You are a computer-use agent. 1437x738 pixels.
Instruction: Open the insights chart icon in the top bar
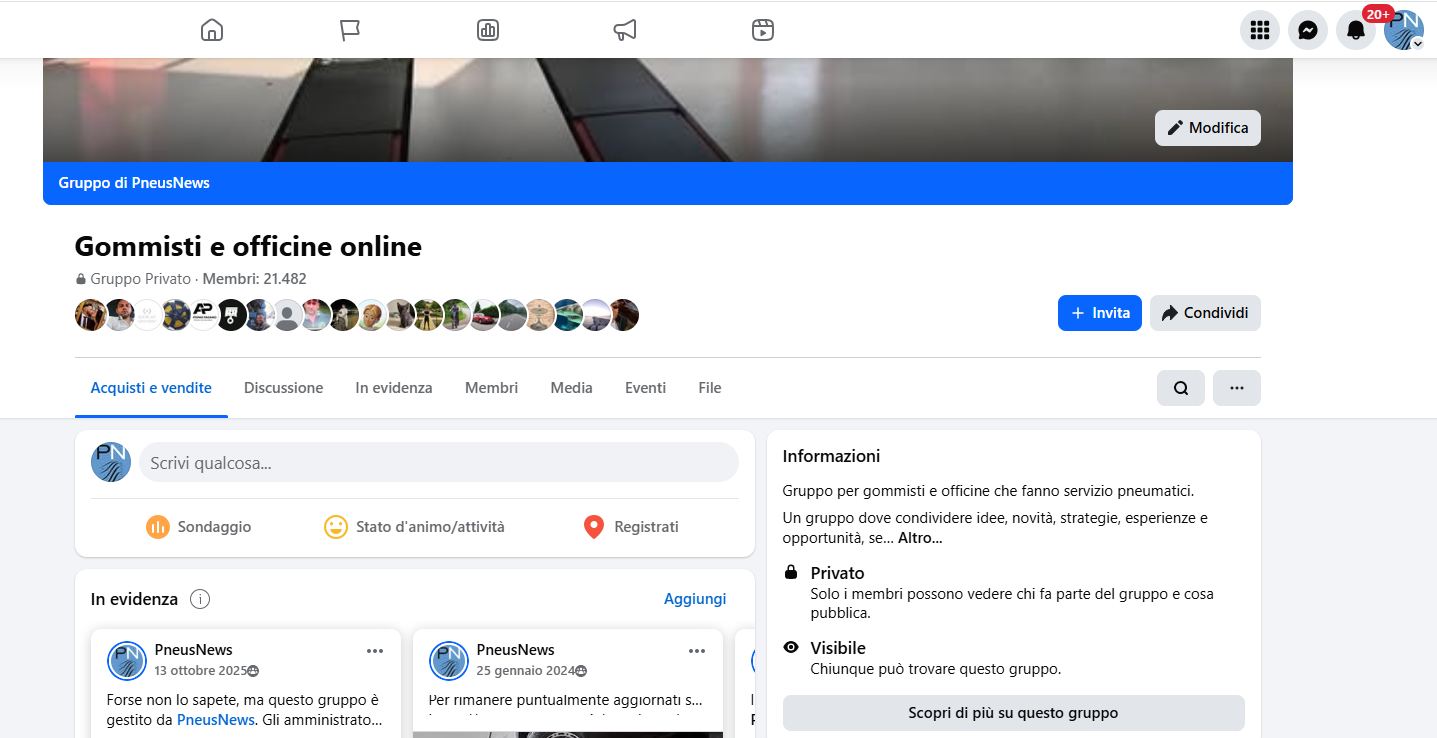coord(488,30)
